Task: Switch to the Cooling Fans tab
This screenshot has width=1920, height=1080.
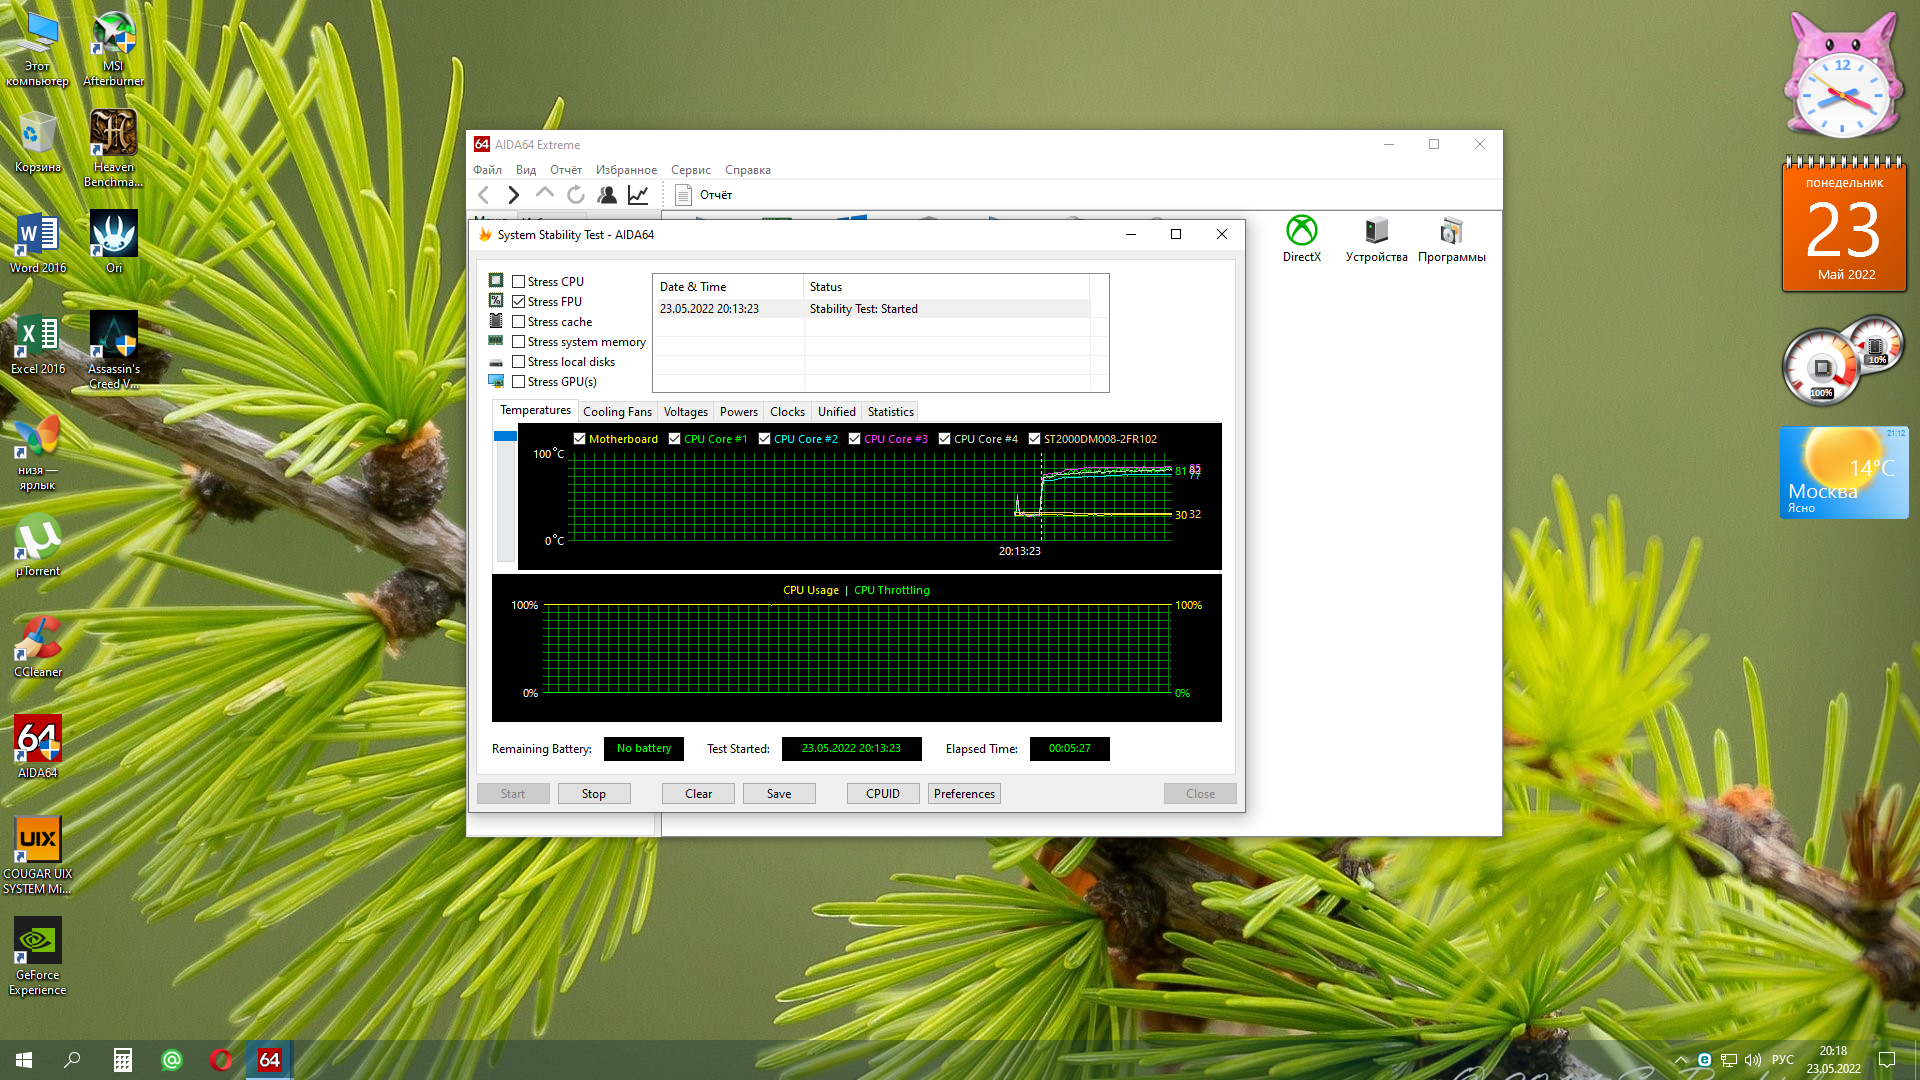Action: 617,412
